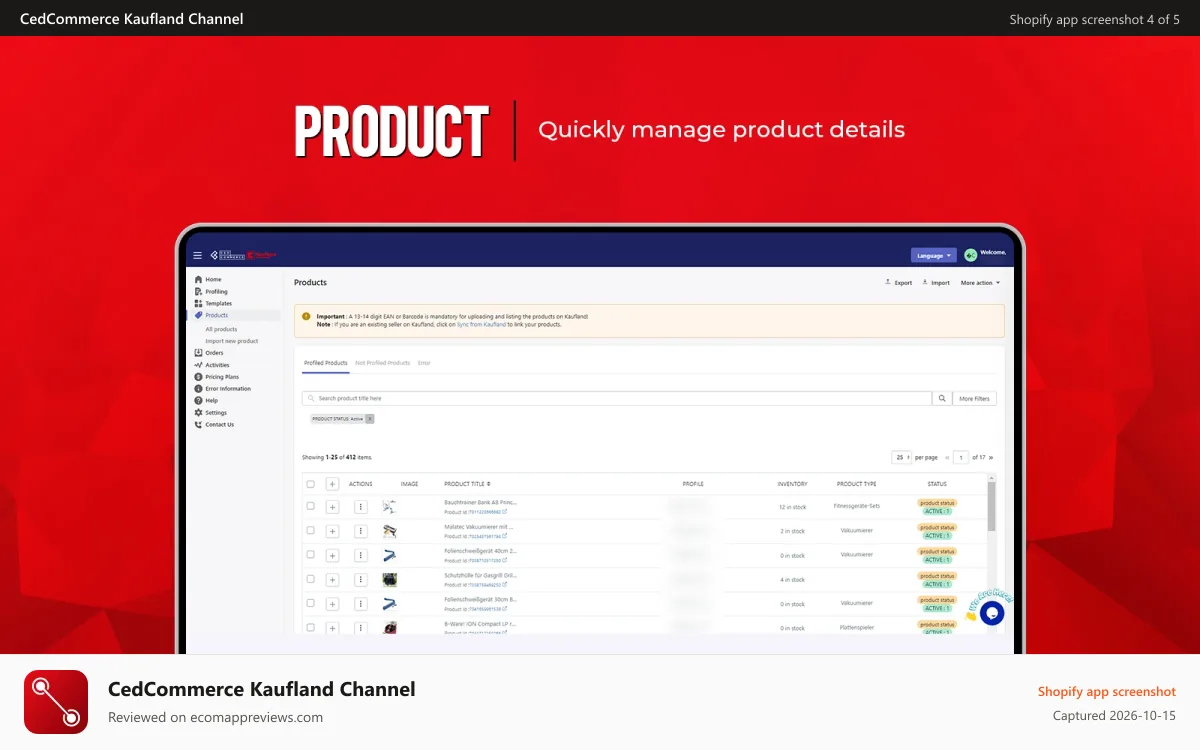The image size is (1200, 750).
Task: Open the live chat bubble icon
Action: [992, 614]
